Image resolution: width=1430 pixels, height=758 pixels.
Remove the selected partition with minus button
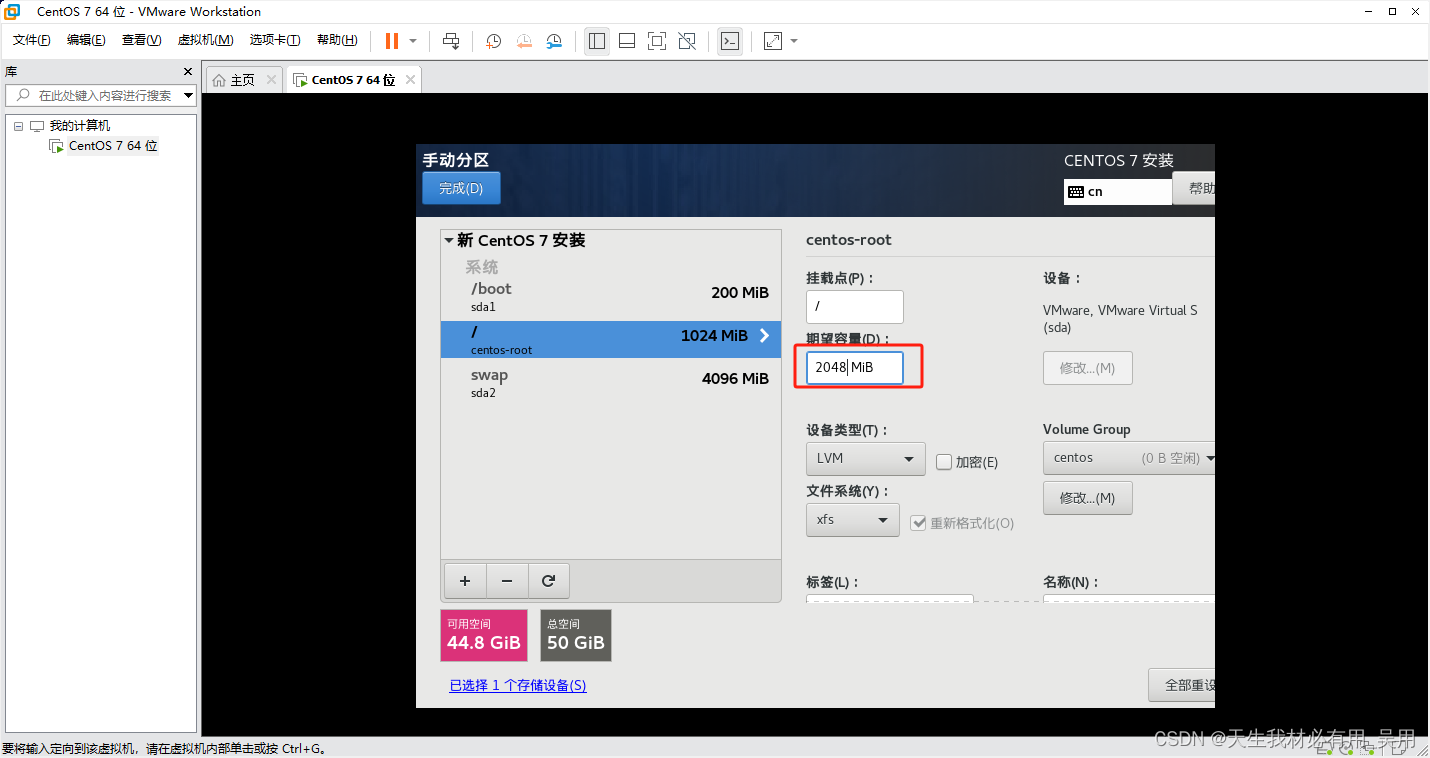[x=507, y=580]
